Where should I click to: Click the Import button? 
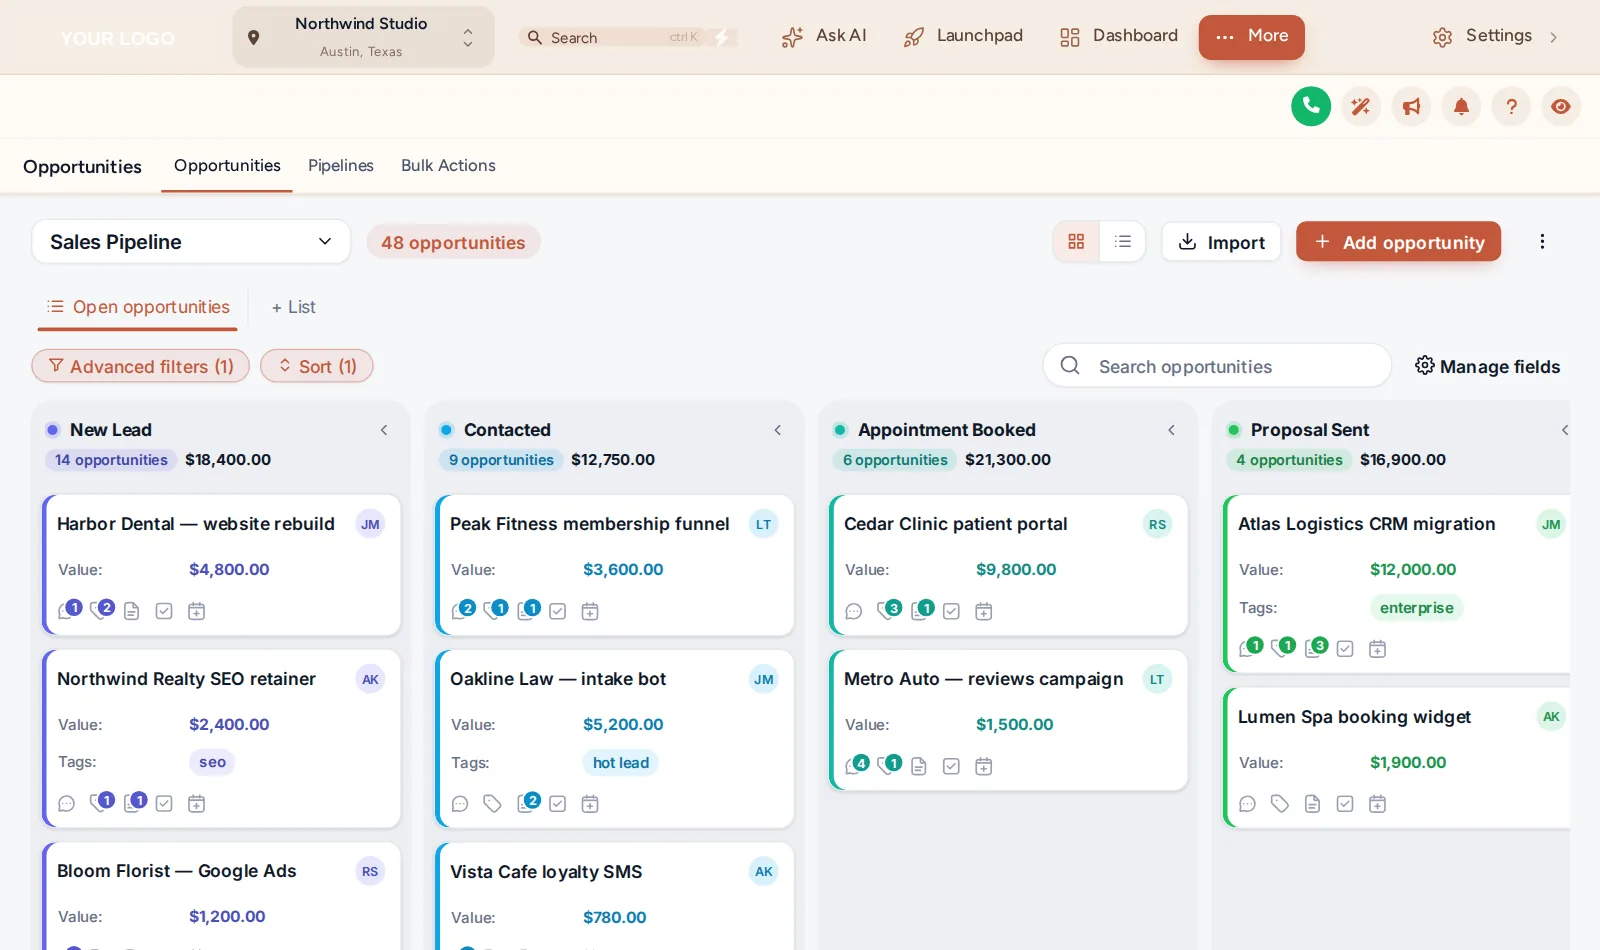[x=1221, y=242]
